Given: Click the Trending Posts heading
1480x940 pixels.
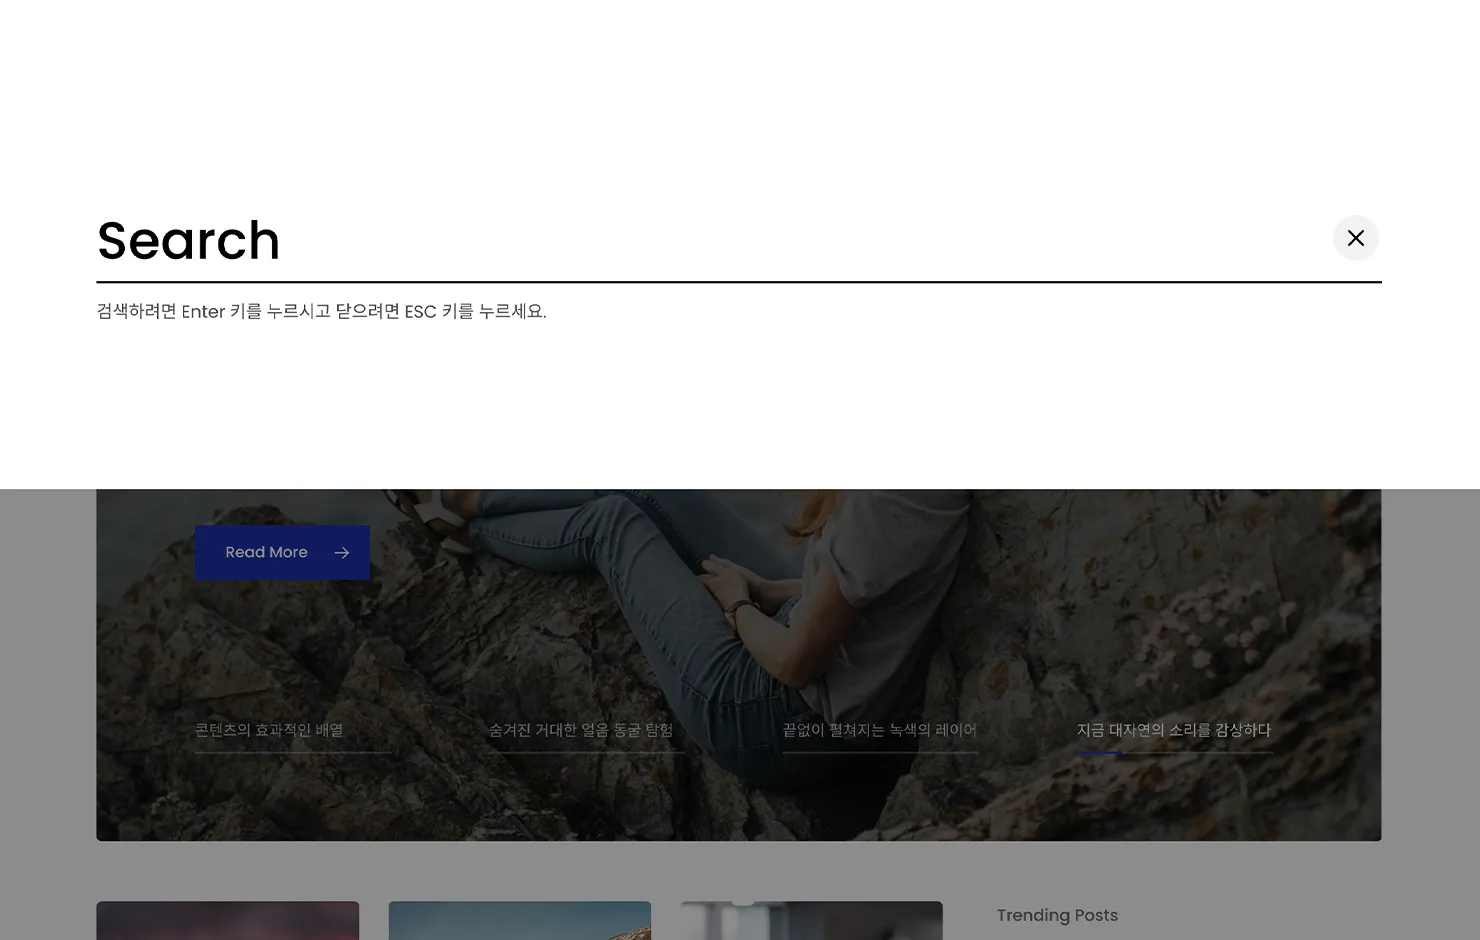Looking at the screenshot, I should (x=1057, y=915).
